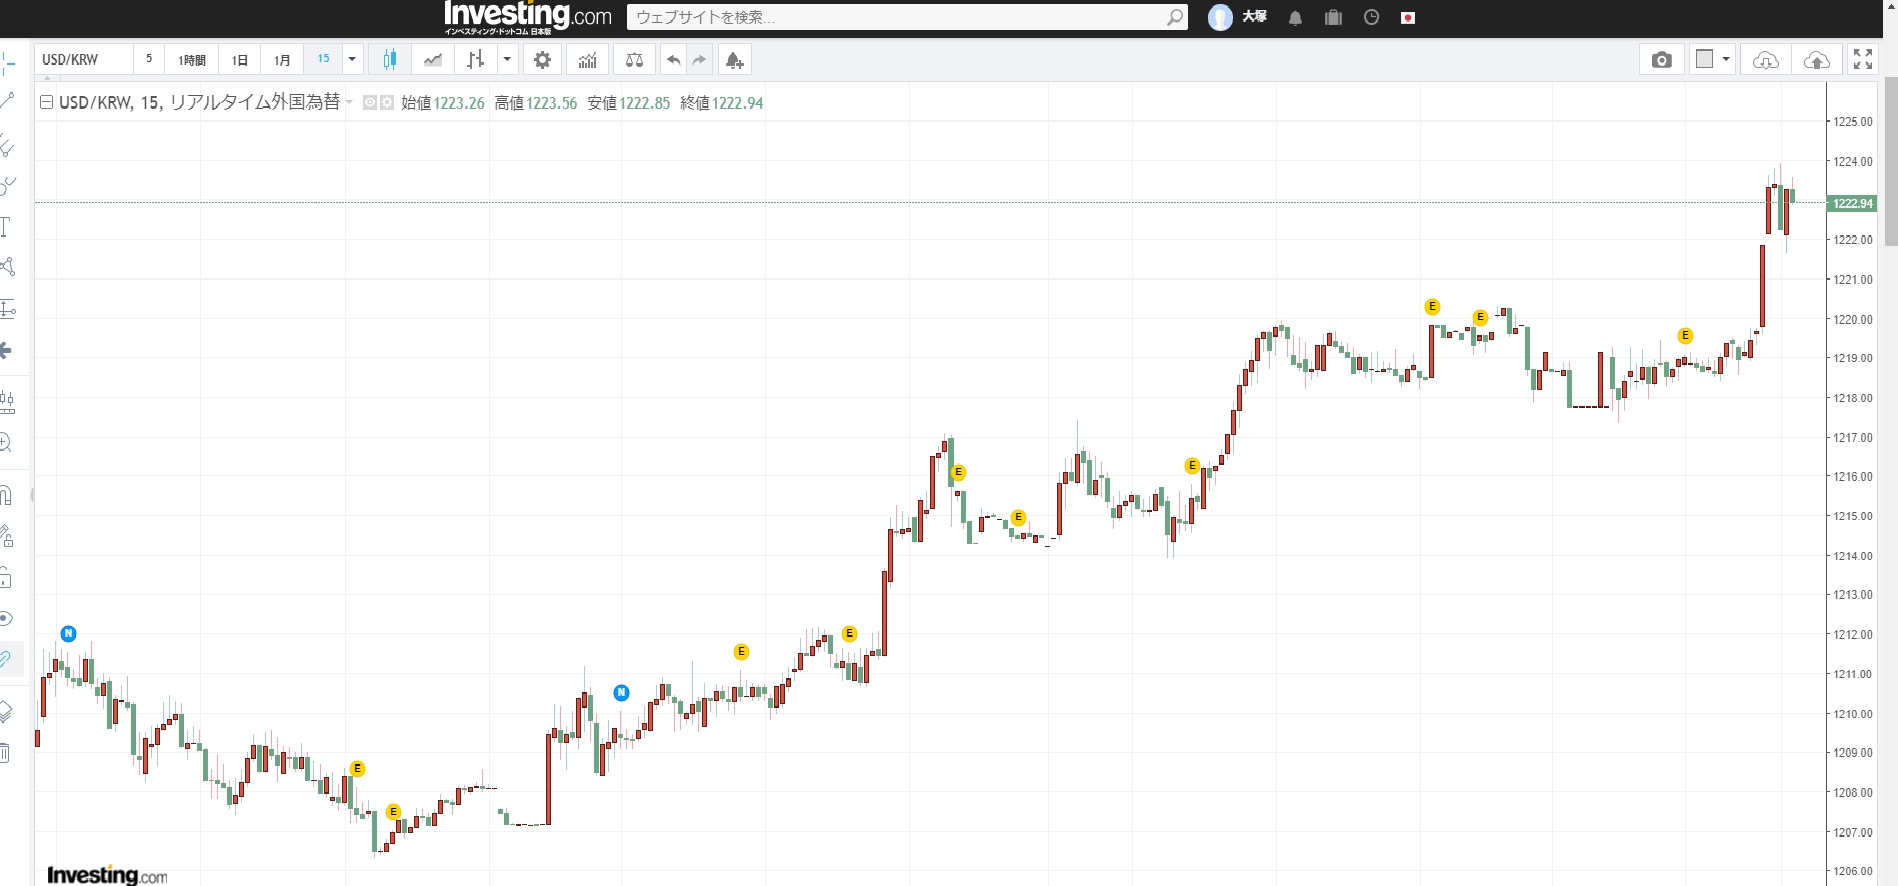Open the bar style dropdown arrow

(x=507, y=60)
